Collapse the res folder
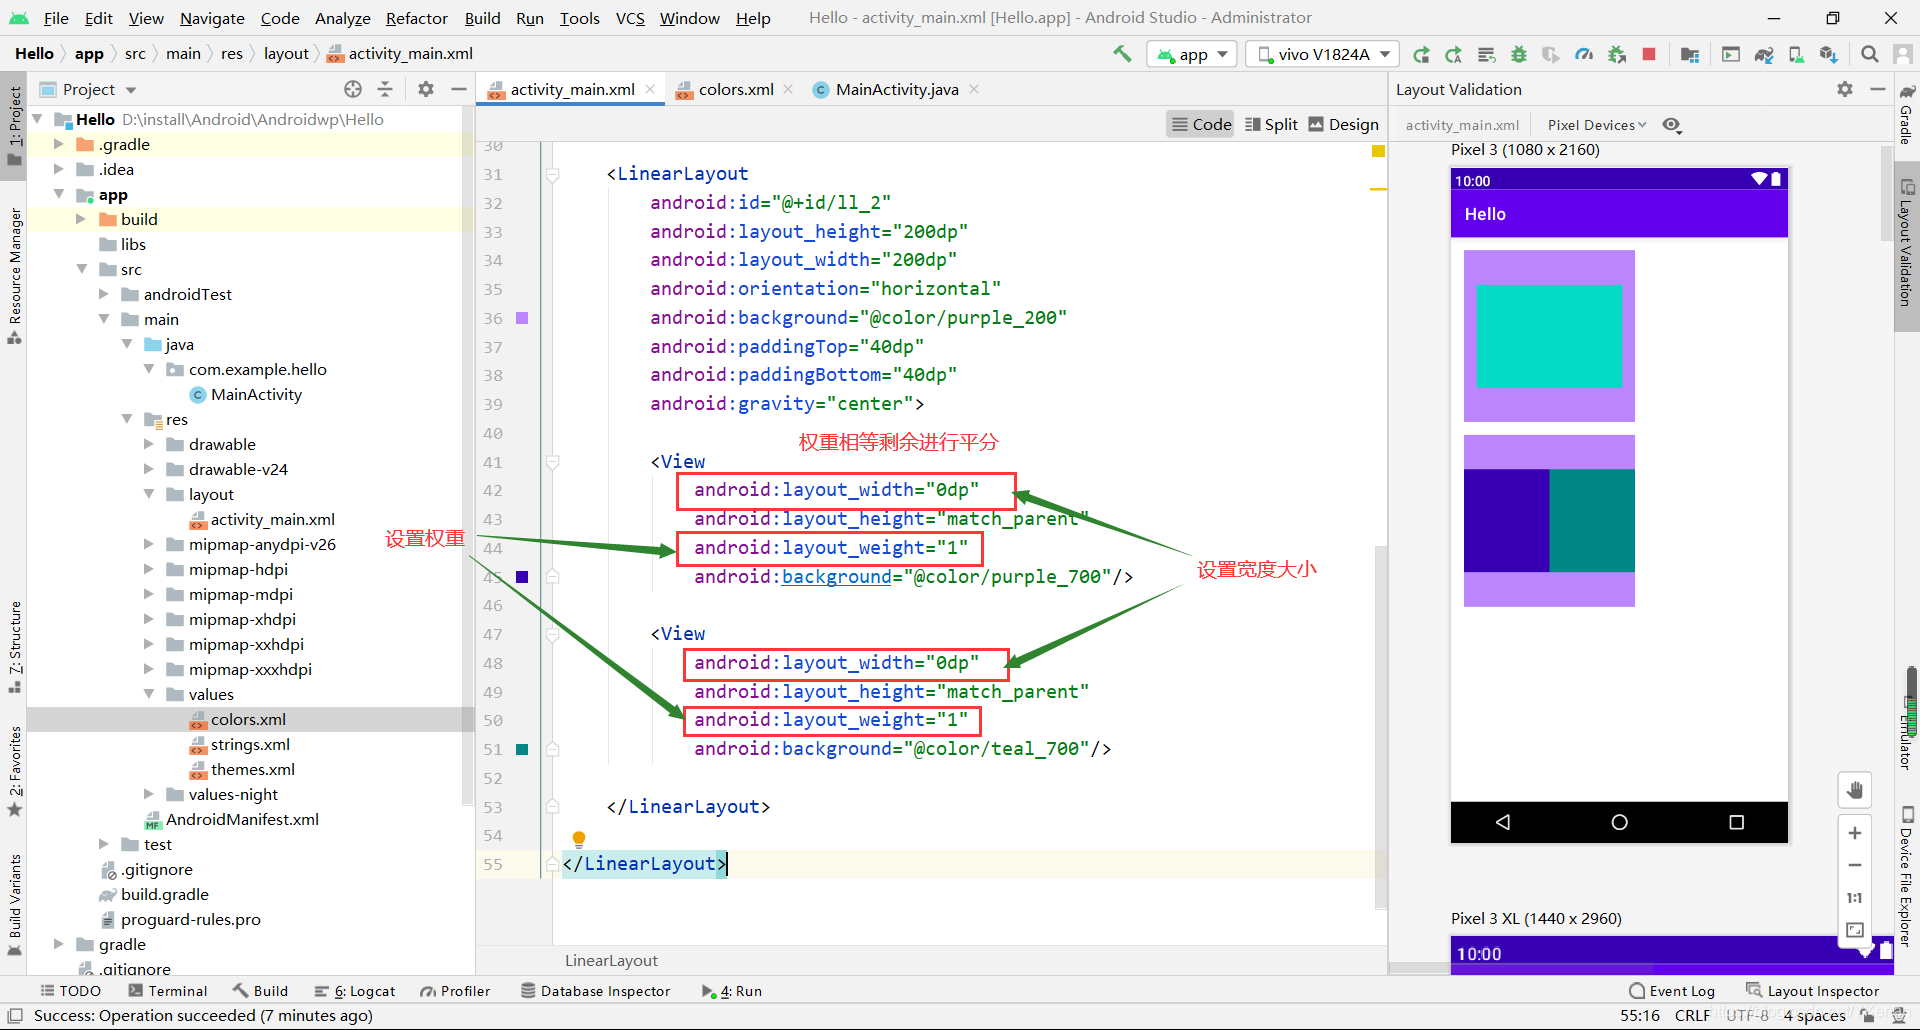 (127, 419)
